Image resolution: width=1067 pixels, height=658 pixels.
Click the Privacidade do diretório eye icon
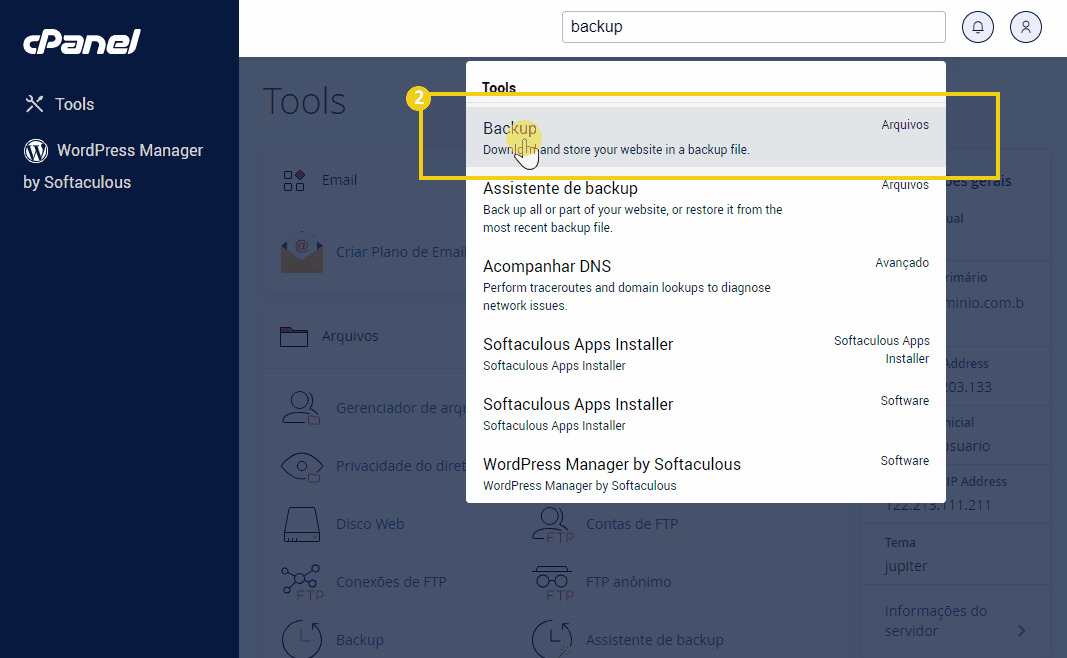click(301, 467)
